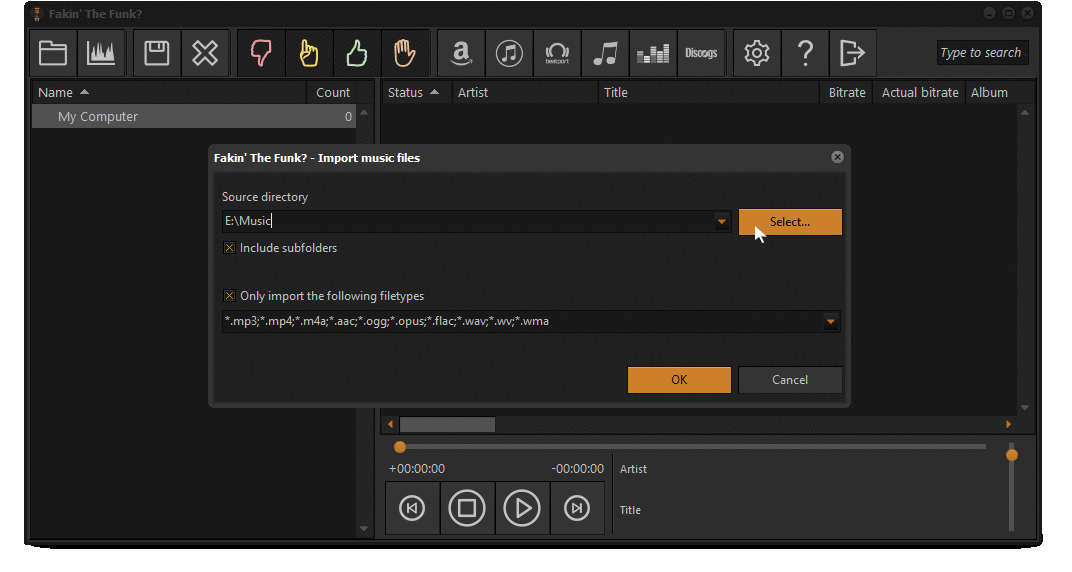The width and height of the screenshot is (1072, 572).
Task: Expand the Source directory dropdown arrow
Action: [721, 221]
